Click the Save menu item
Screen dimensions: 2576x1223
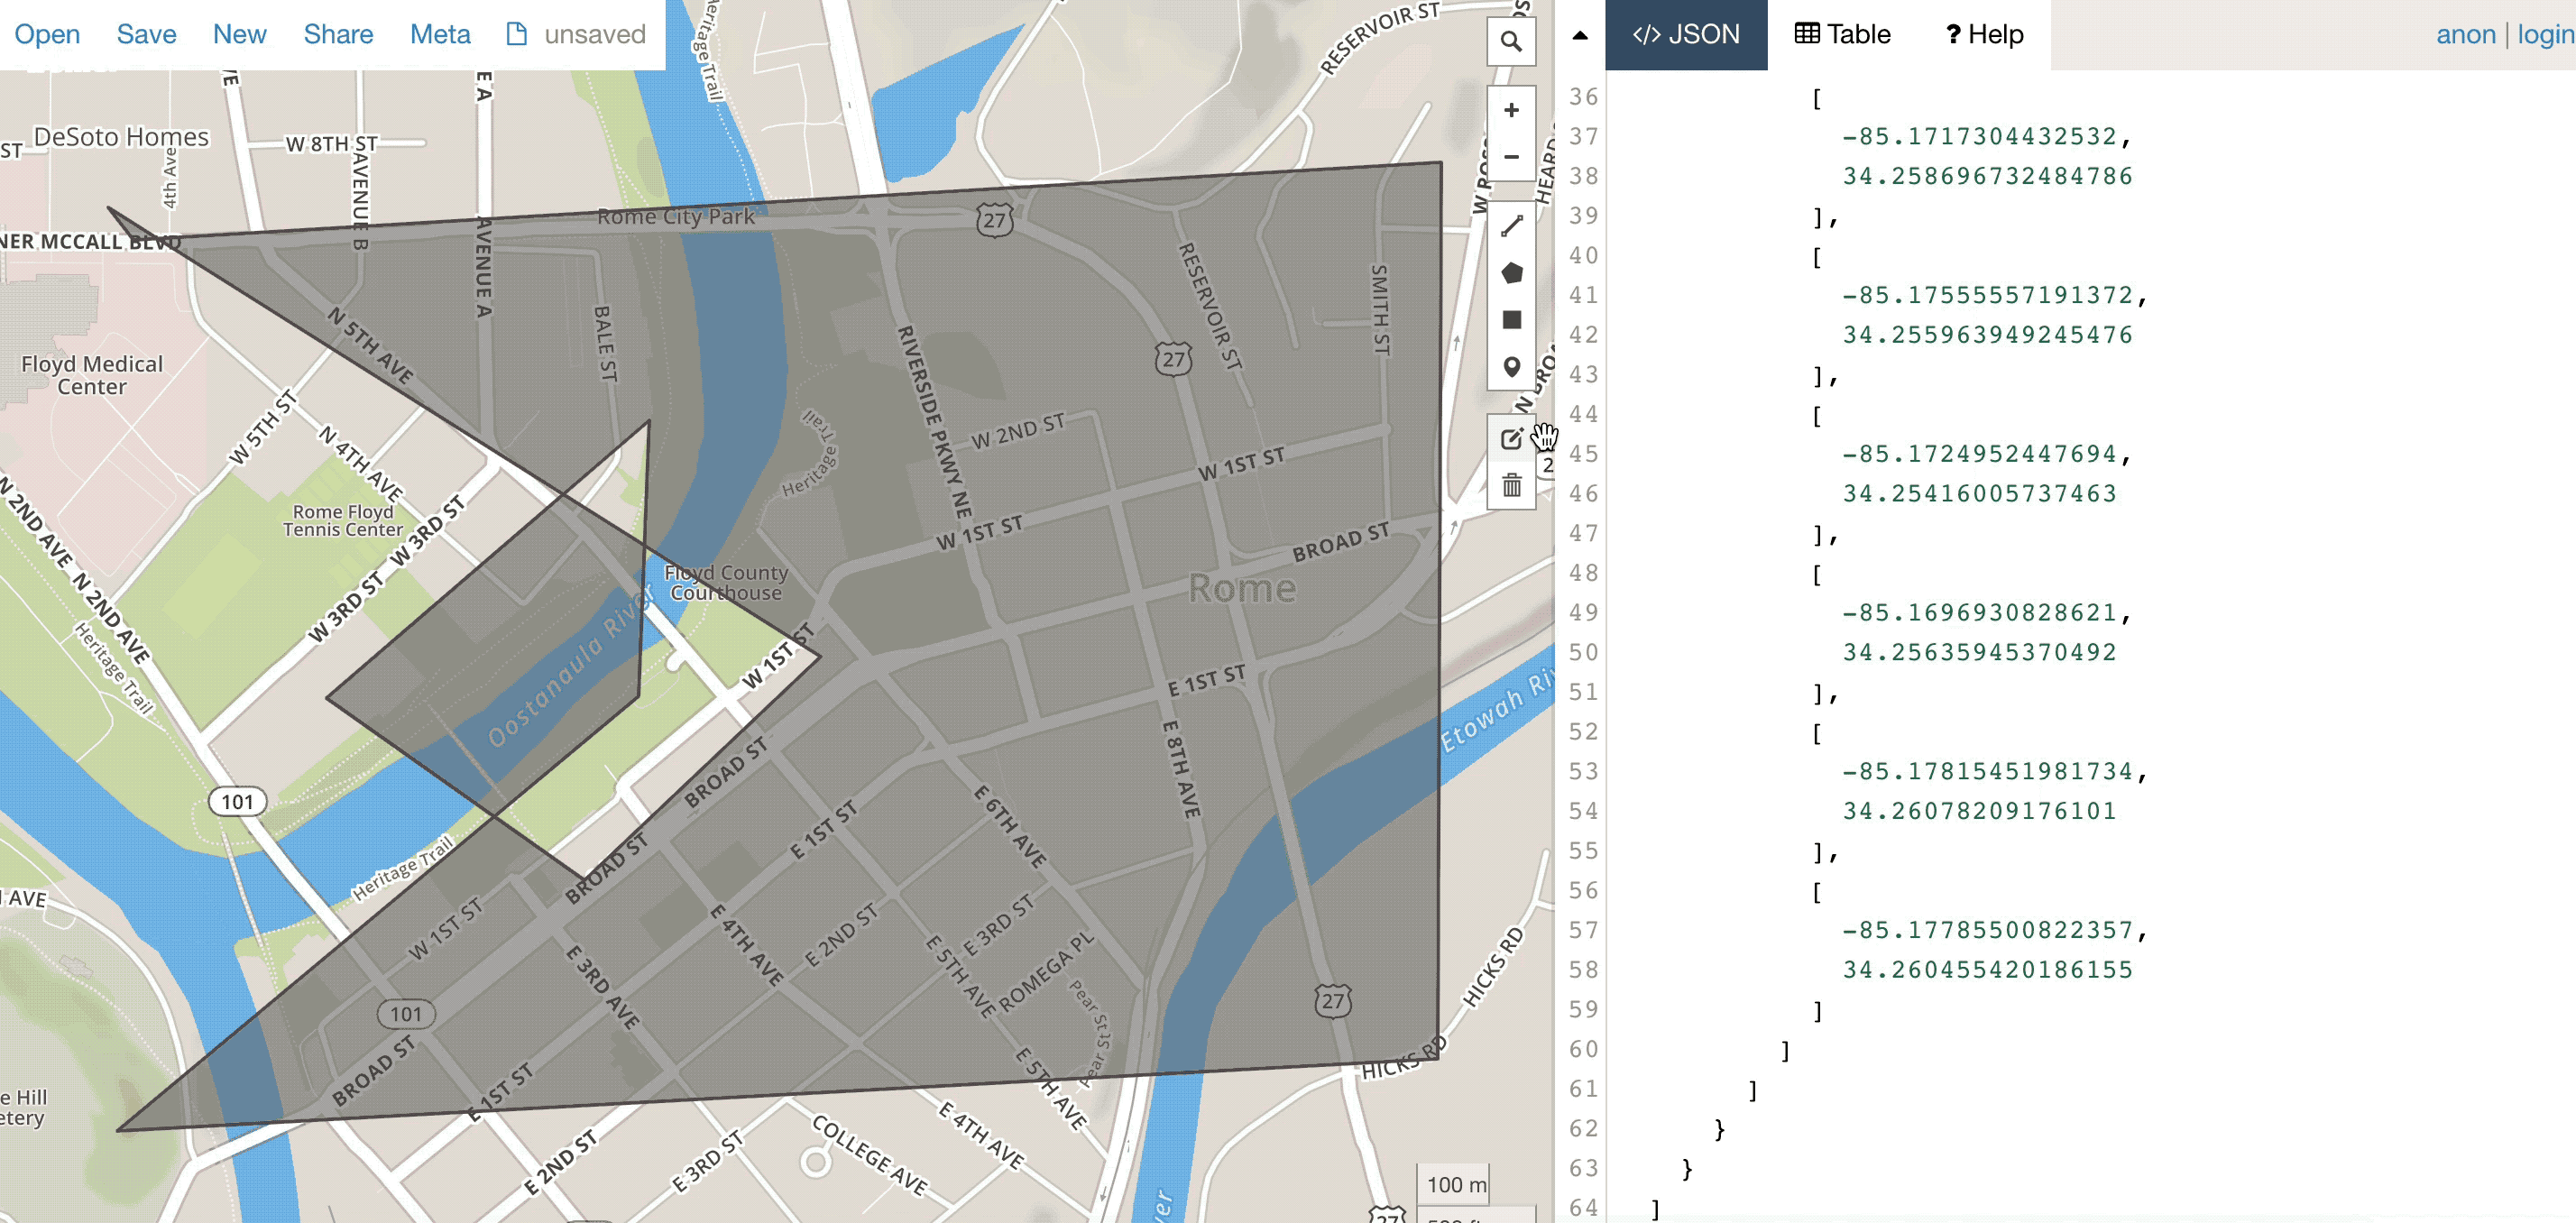pyautogui.click(x=146, y=35)
